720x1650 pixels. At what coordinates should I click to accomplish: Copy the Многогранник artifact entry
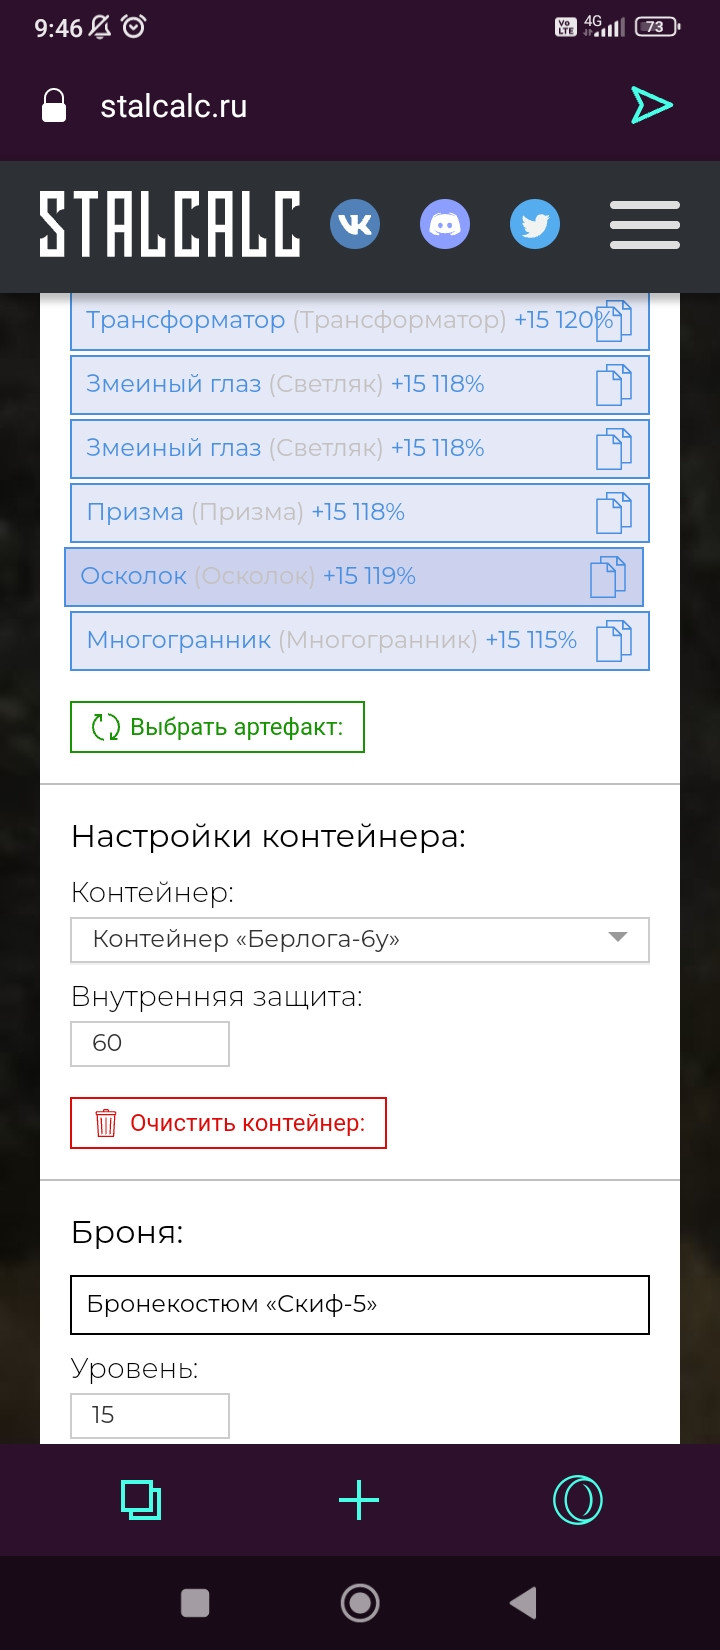[x=614, y=641]
